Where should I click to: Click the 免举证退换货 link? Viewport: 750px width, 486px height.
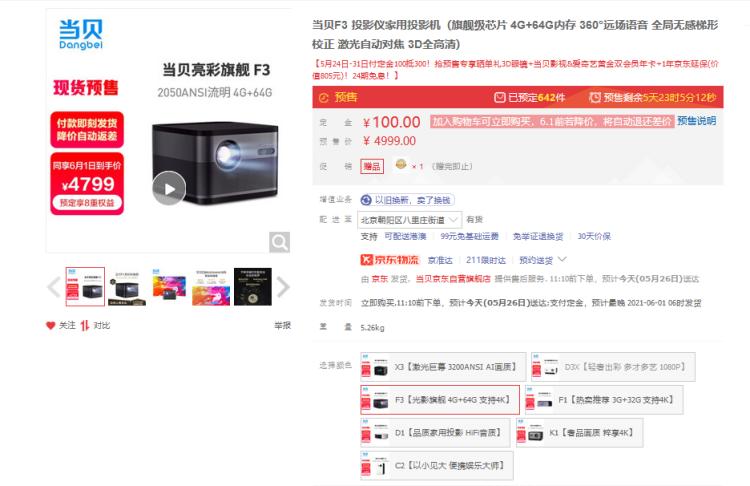point(538,236)
